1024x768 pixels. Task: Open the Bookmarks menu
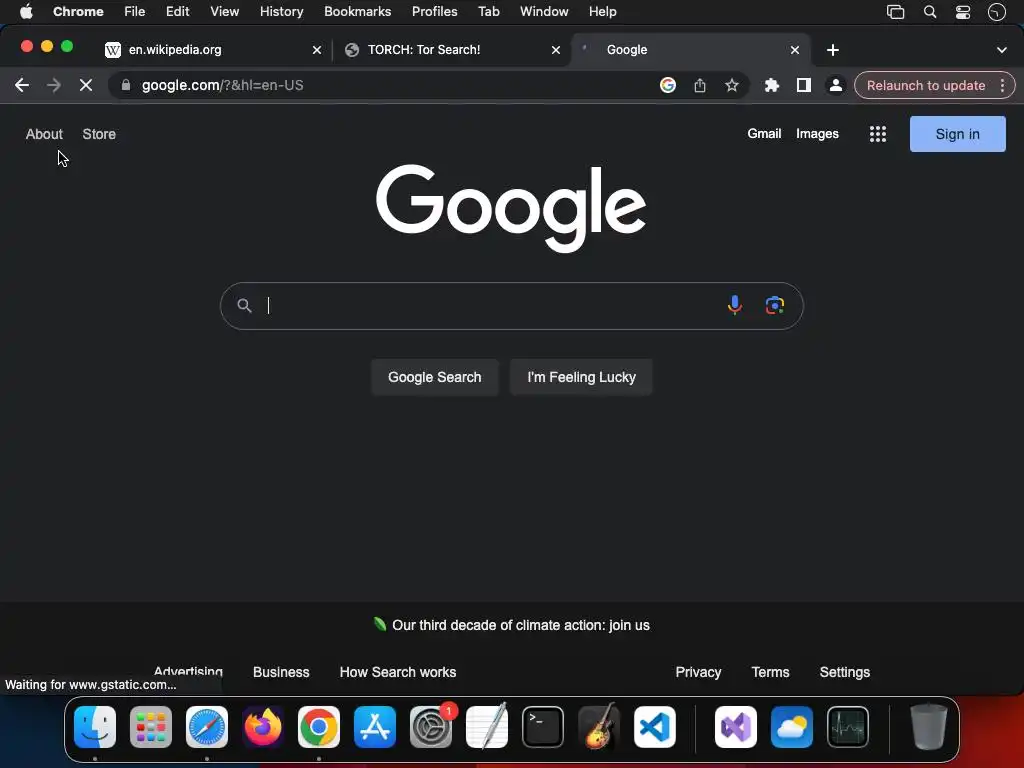(357, 12)
